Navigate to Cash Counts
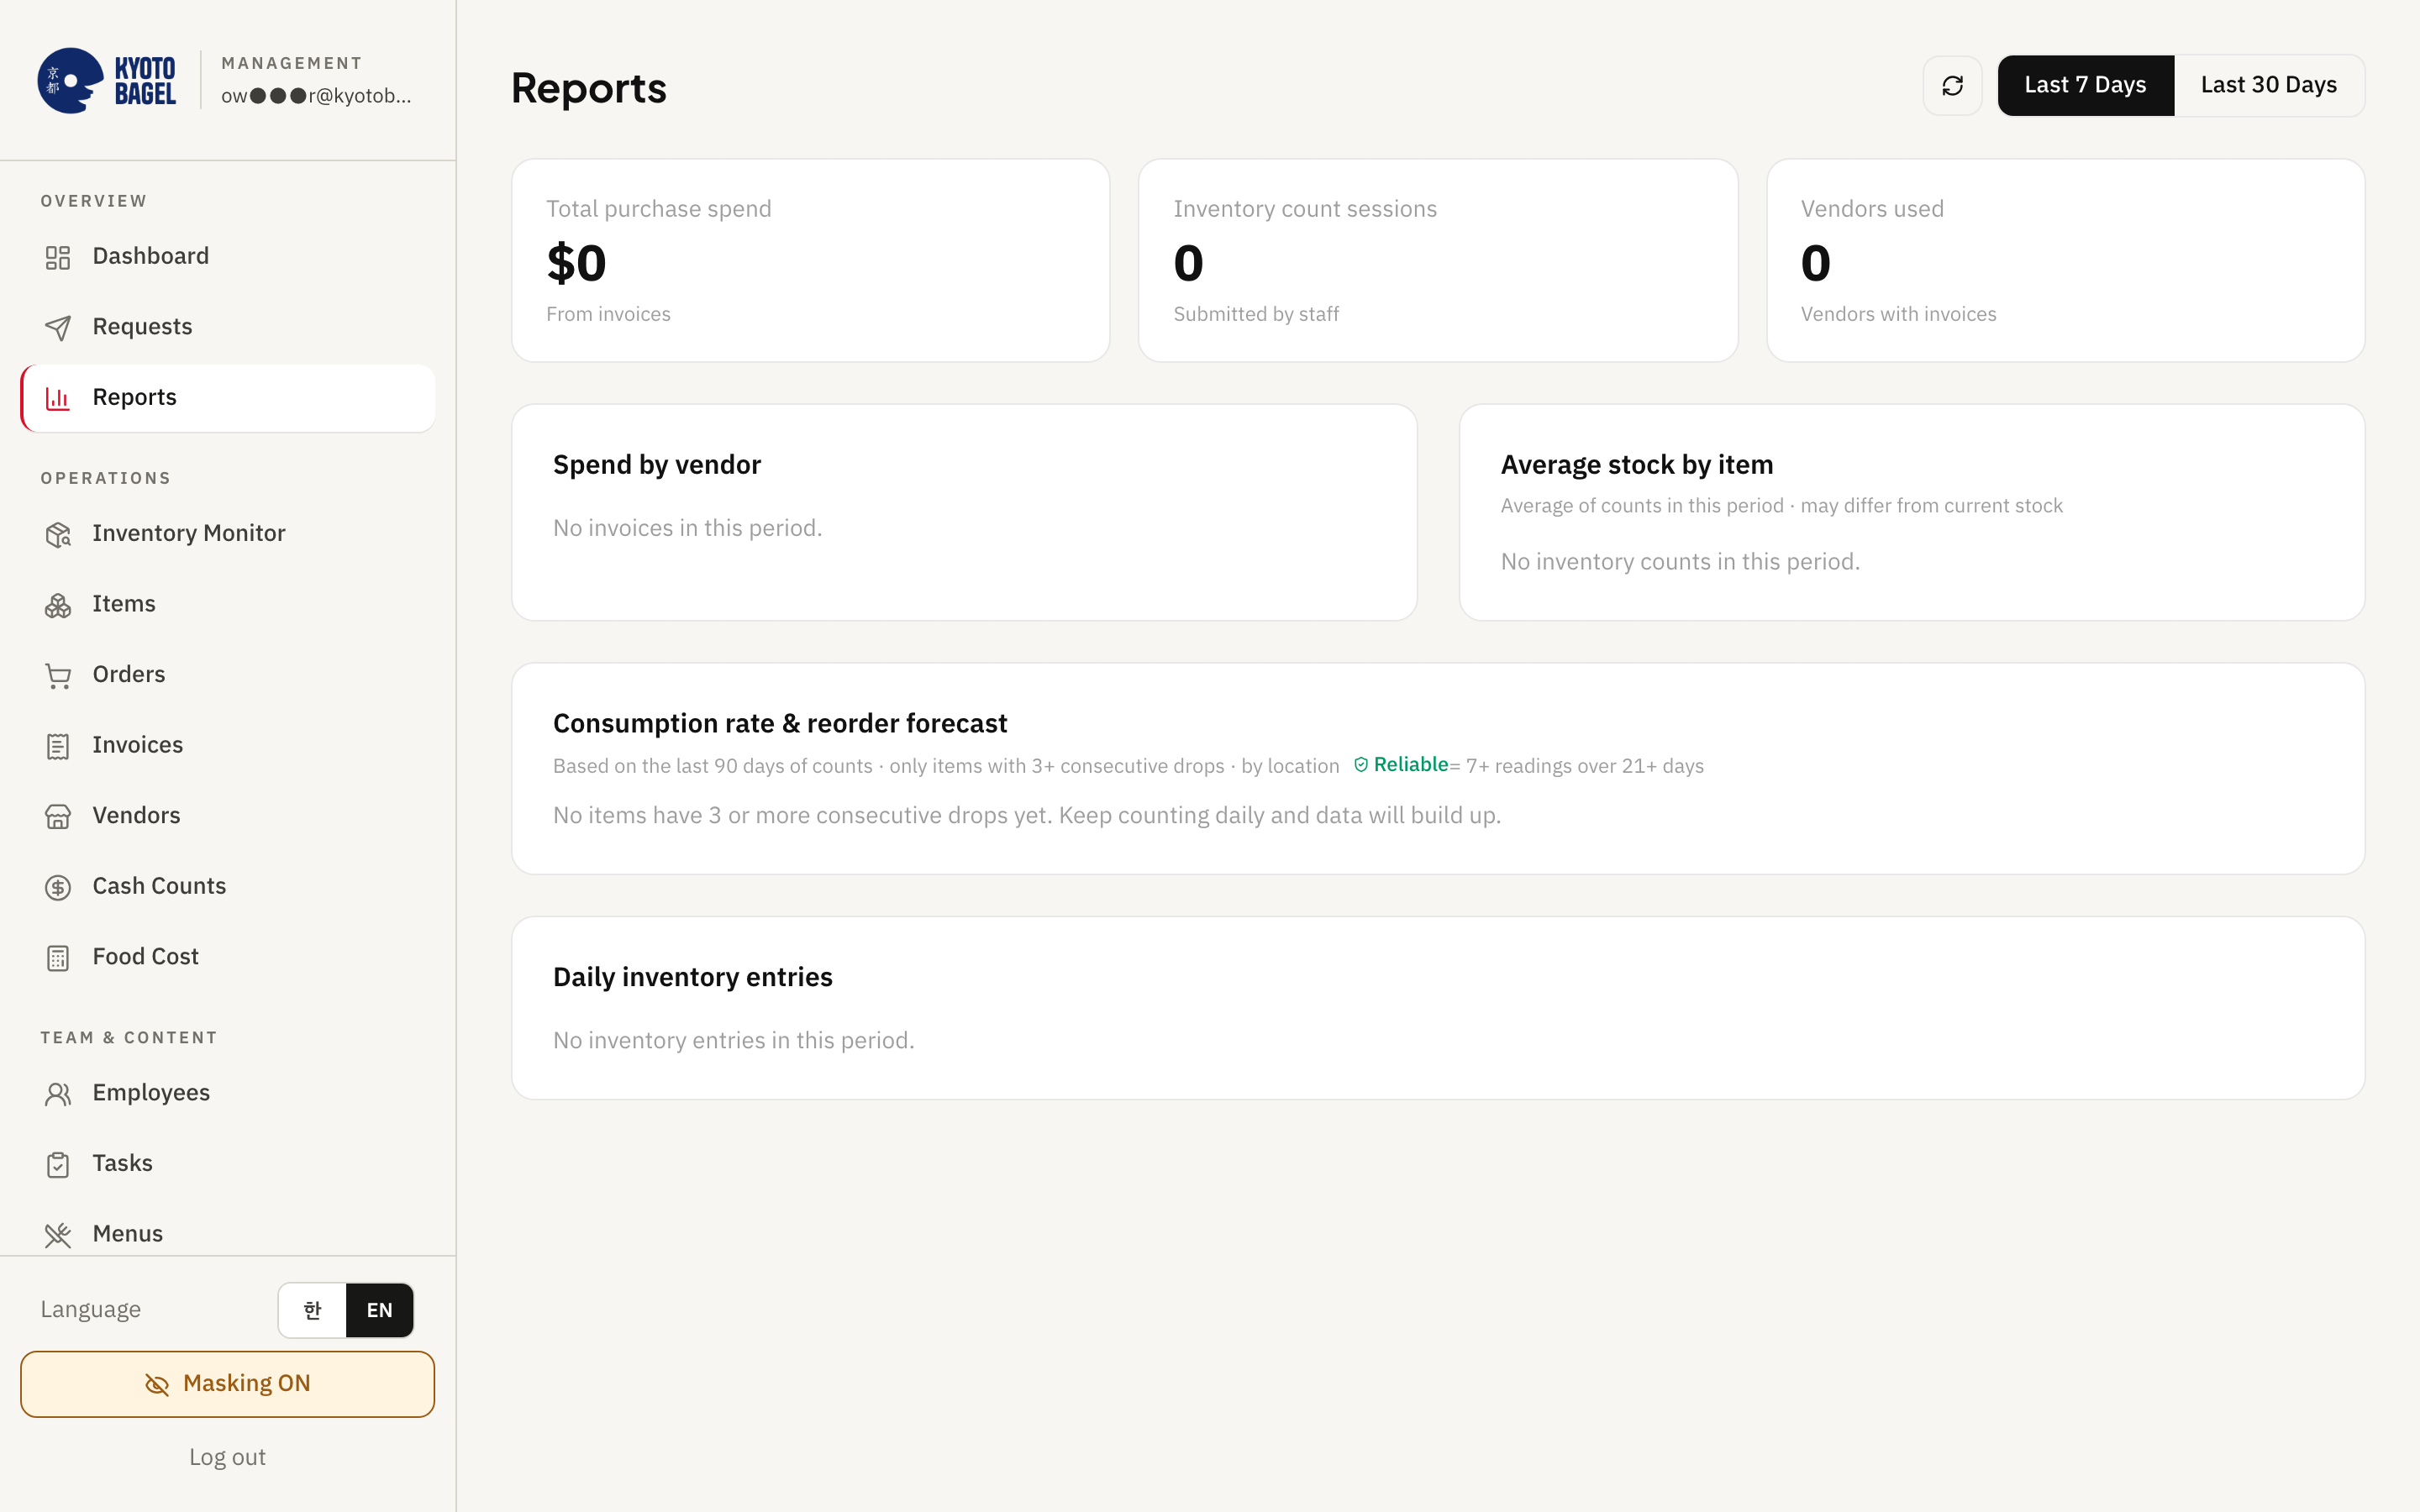The image size is (2420, 1512). click(228, 887)
